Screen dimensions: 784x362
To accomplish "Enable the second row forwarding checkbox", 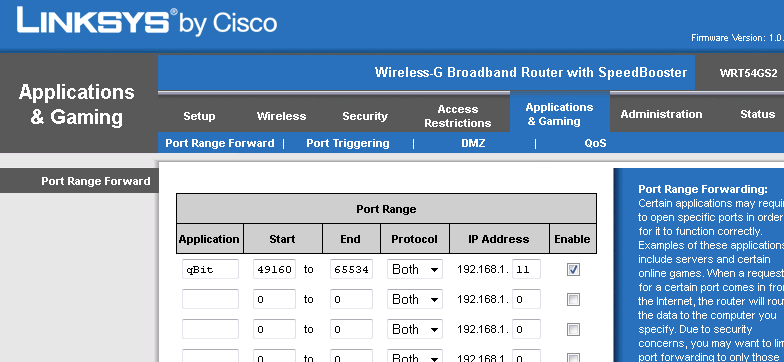I will 574,300.
